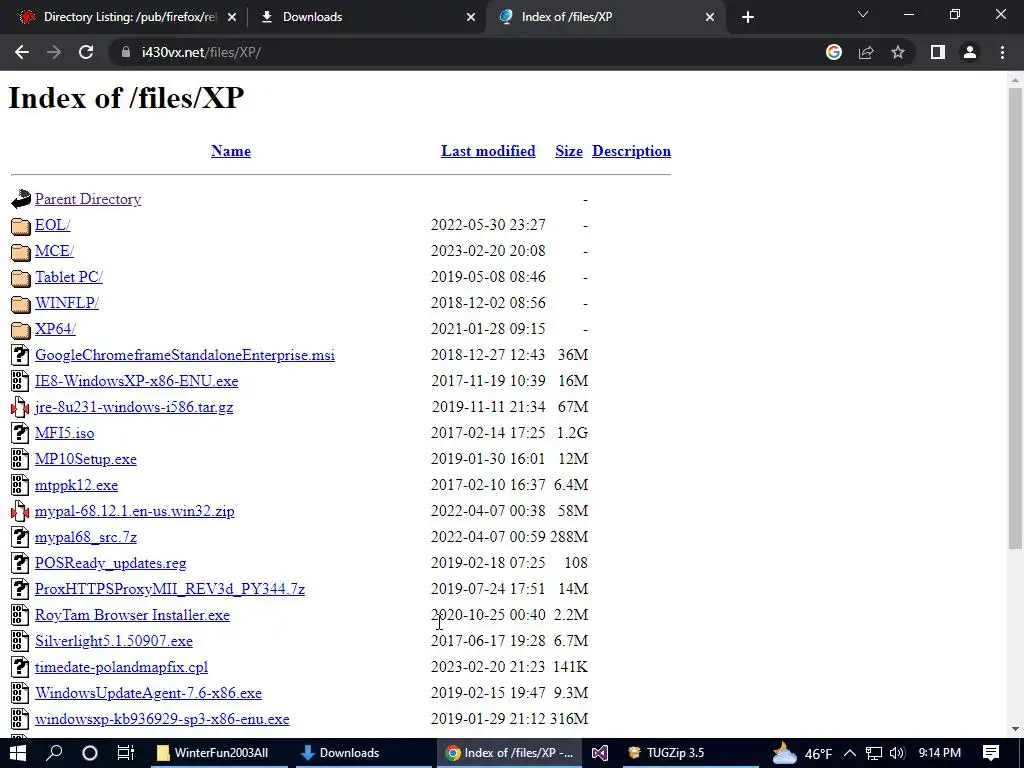Image resolution: width=1024 pixels, height=768 pixels.
Task: Open the WINFLP/ folder link
Action: 67,303
